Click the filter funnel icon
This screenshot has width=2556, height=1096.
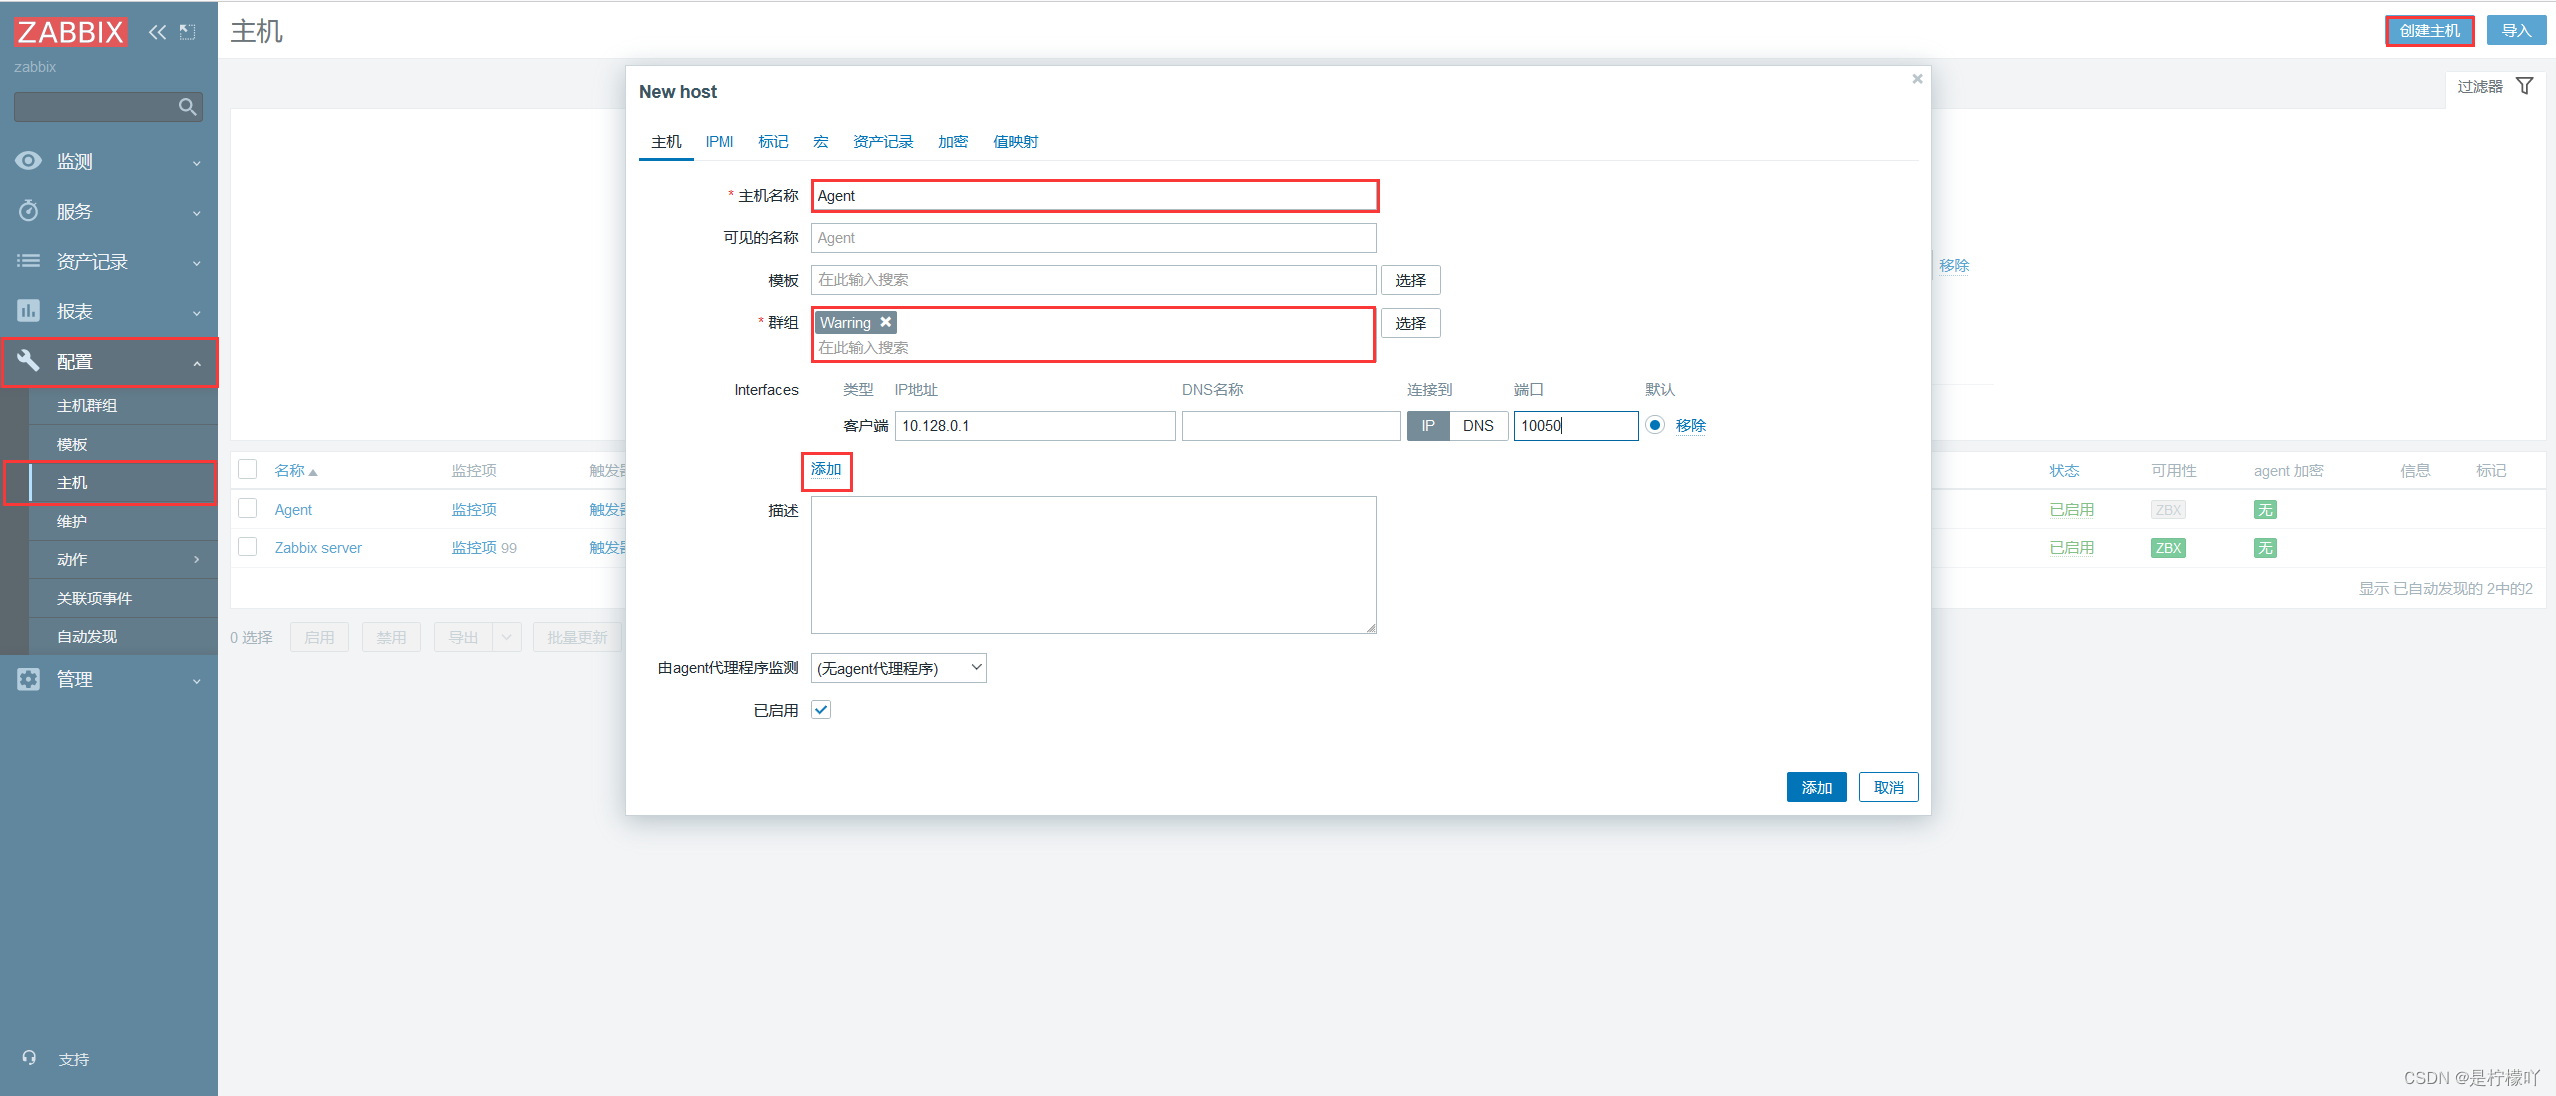pyautogui.click(x=2524, y=86)
